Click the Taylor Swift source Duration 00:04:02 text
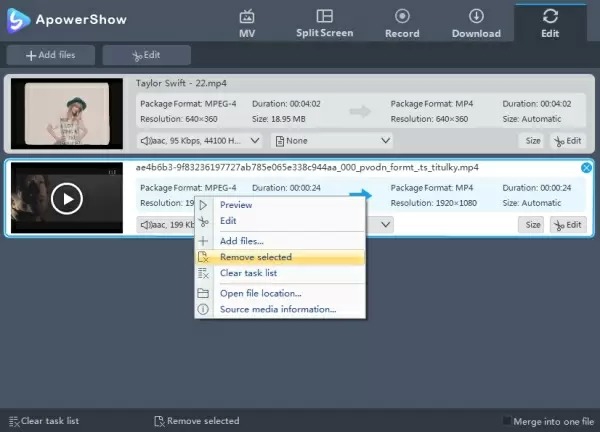The height and width of the screenshot is (432, 600). (x=286, y=104)
